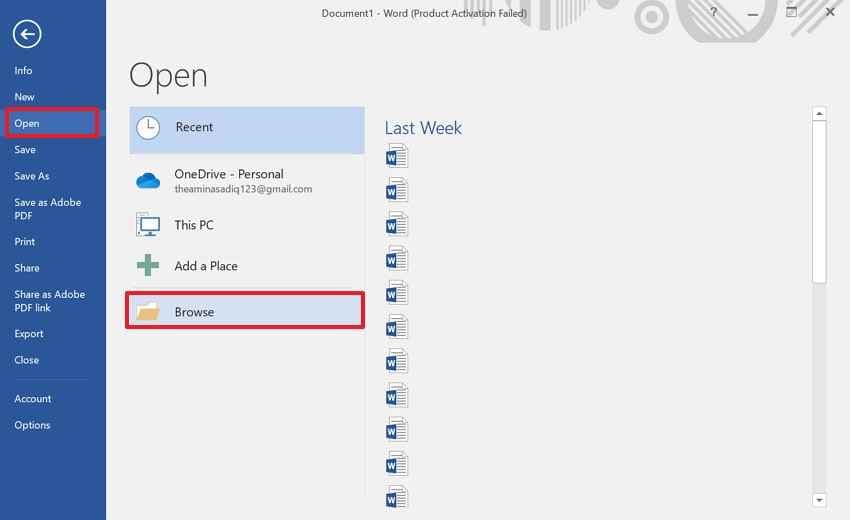Click the scrollbar down arrow in file list
Screen dimensions: 850x520
point(819,500)
